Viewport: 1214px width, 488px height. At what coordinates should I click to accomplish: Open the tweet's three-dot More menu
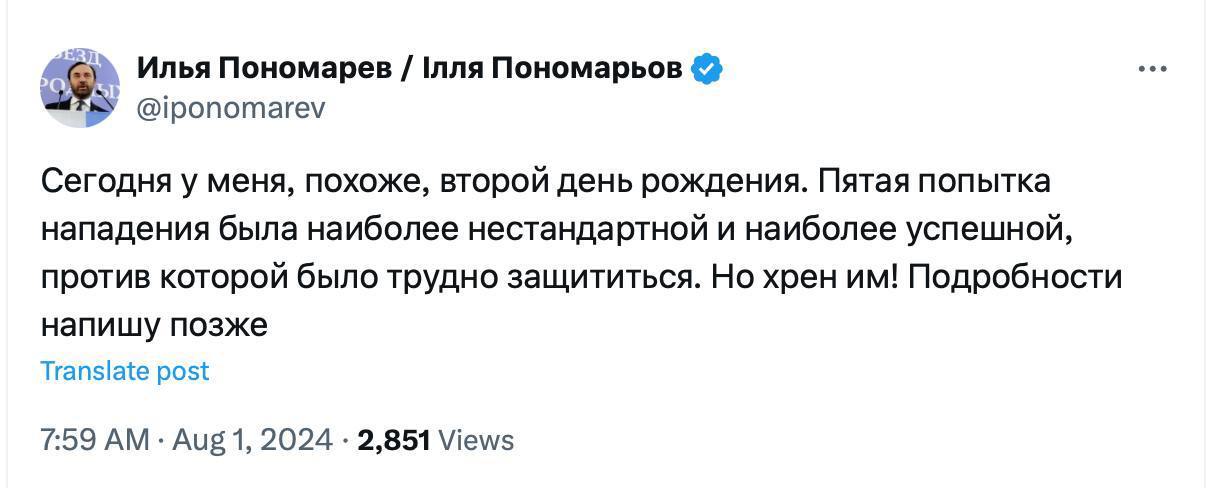[x=1153, y=69]
